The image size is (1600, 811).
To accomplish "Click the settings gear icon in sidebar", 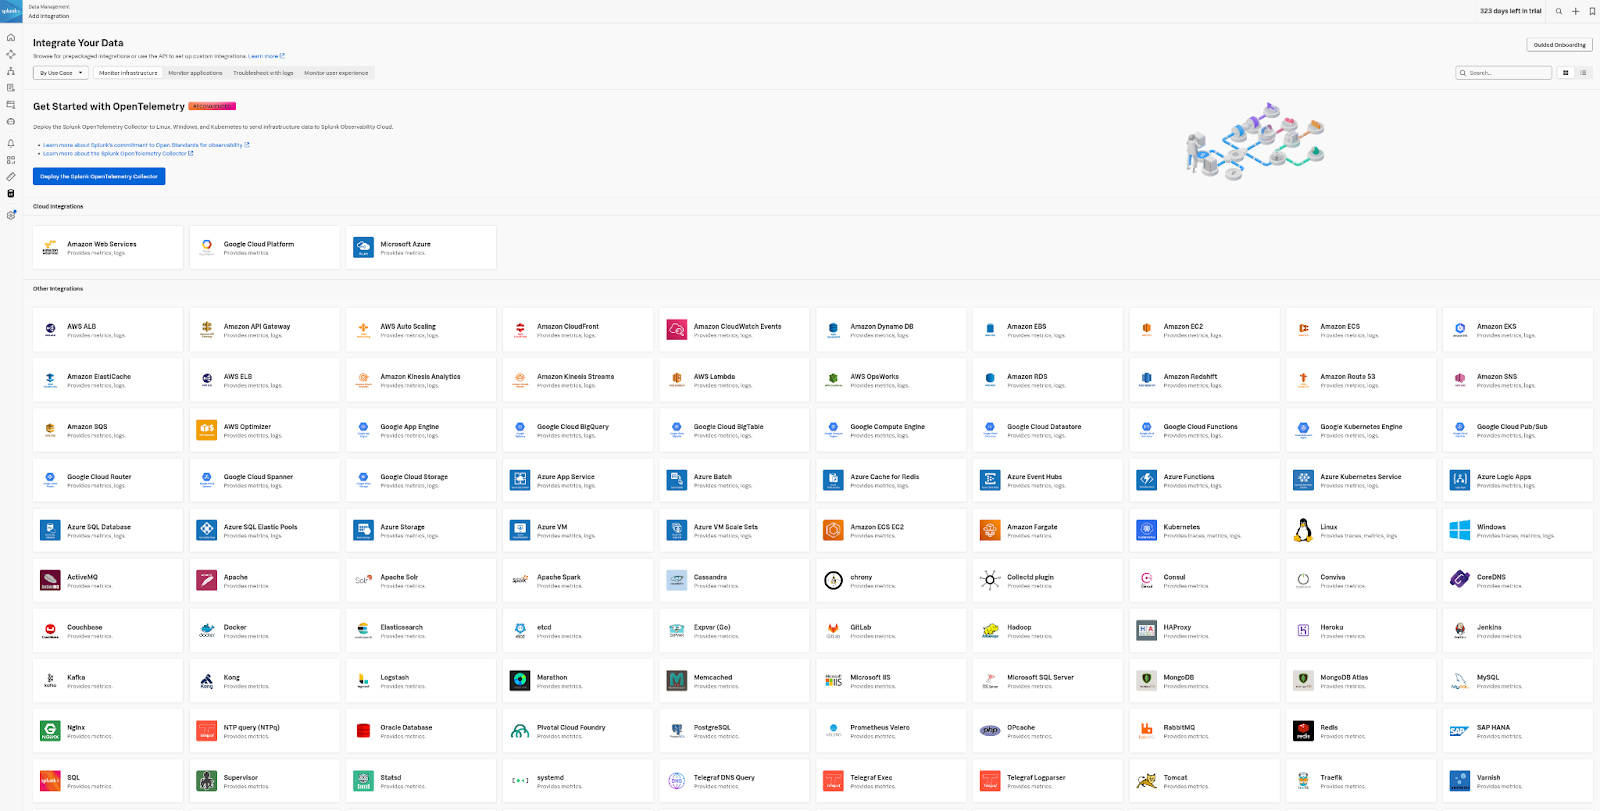I will click(11, 215).
